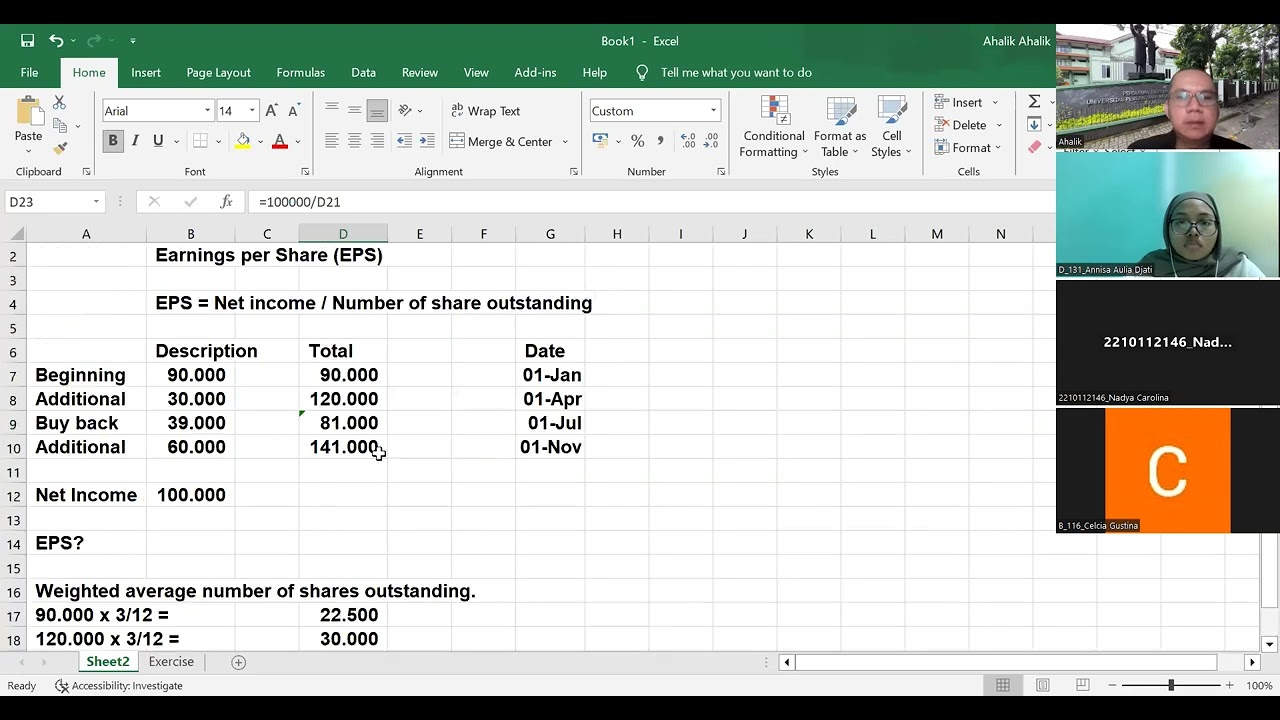Open the Arial font name dropdown
This screenshot has height=720, width=1280.
(207, 111)
